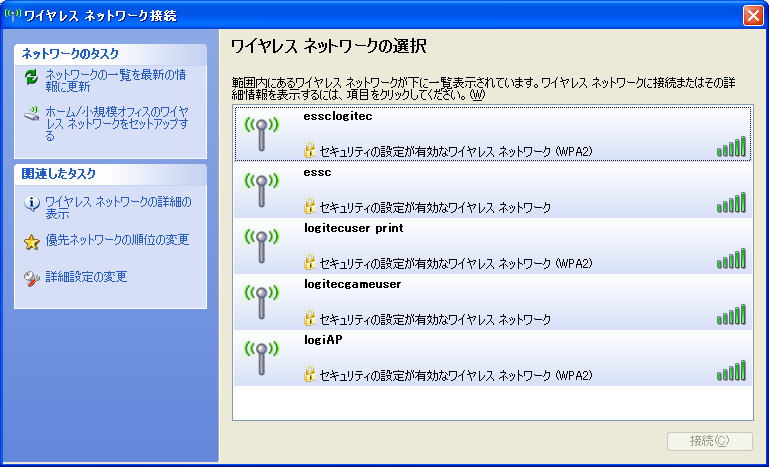The width and height of the screenshot is (769, 467).
Task: Click signal strength bars for essclogitec
Action: tap(731, 146)
